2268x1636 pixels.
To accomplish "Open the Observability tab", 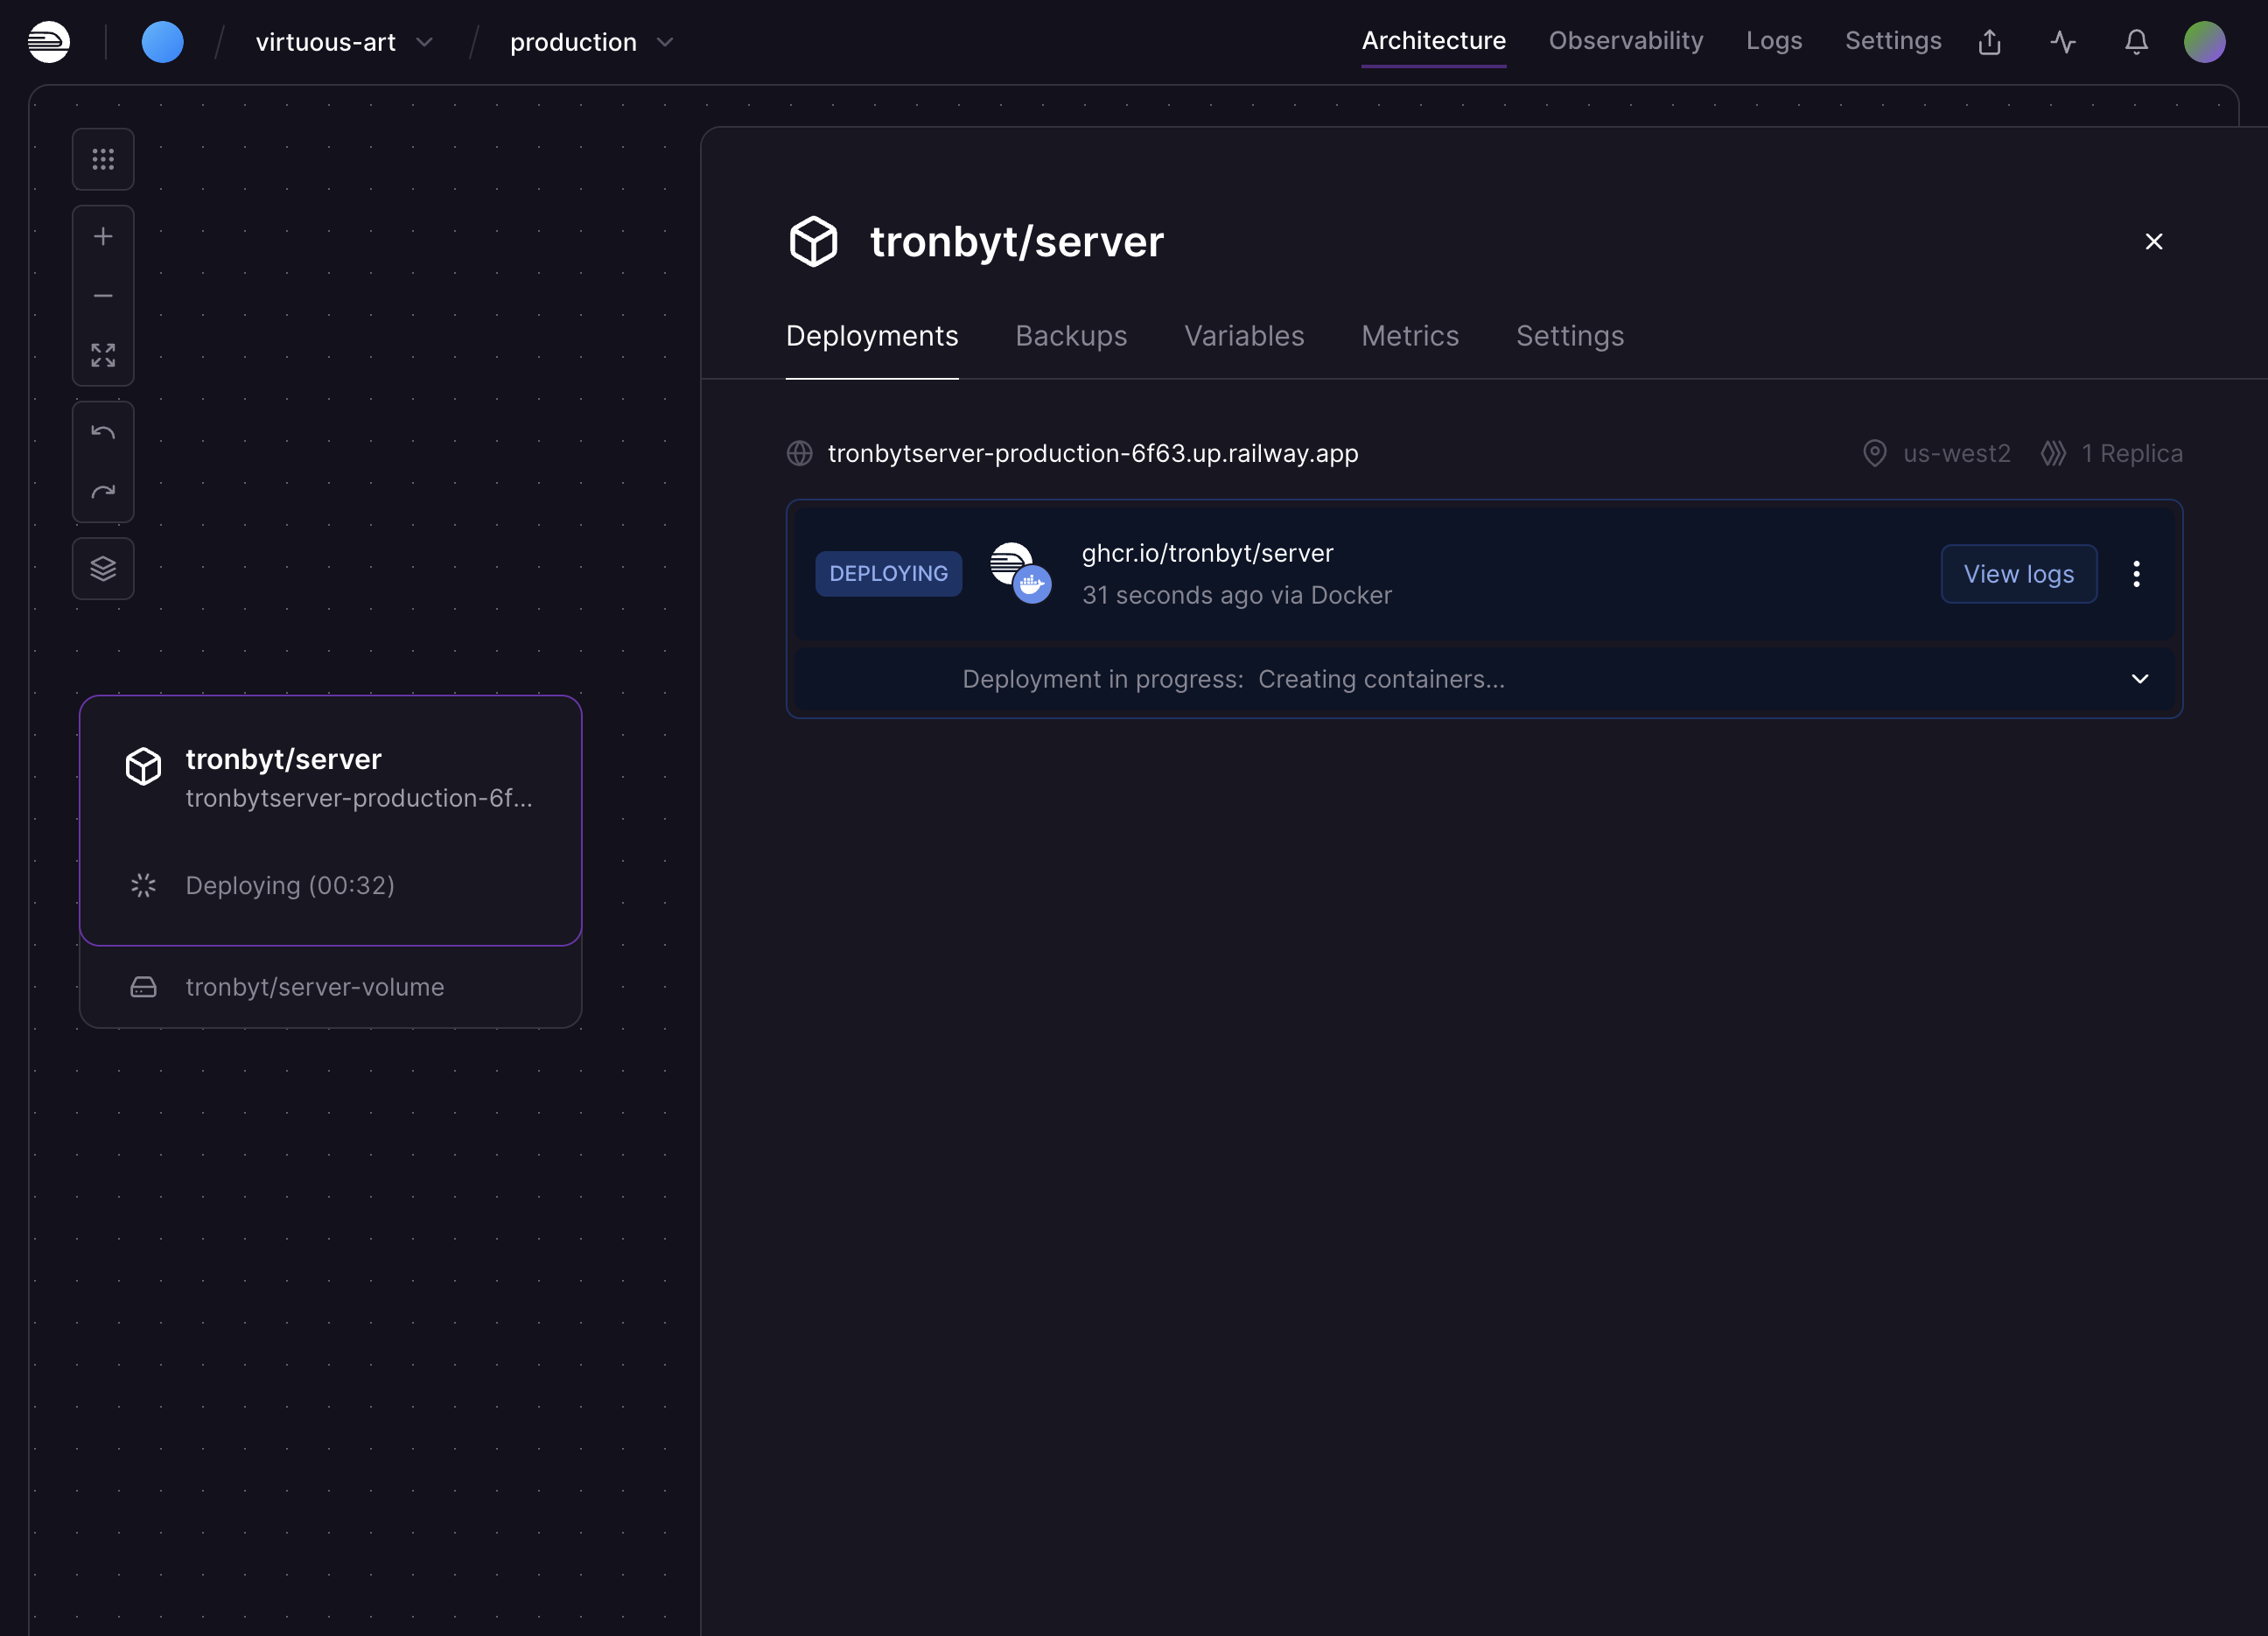I will 1625,41.
